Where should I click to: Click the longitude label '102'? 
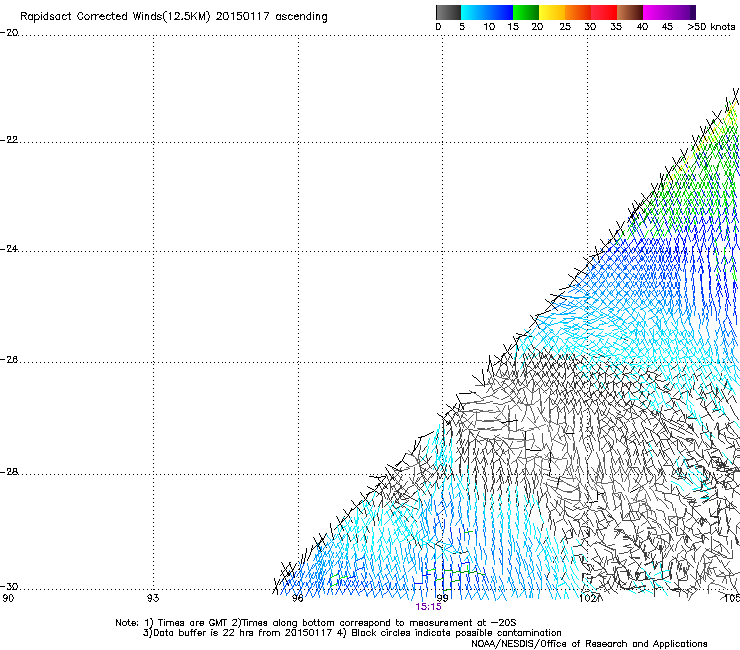(589, 598)
